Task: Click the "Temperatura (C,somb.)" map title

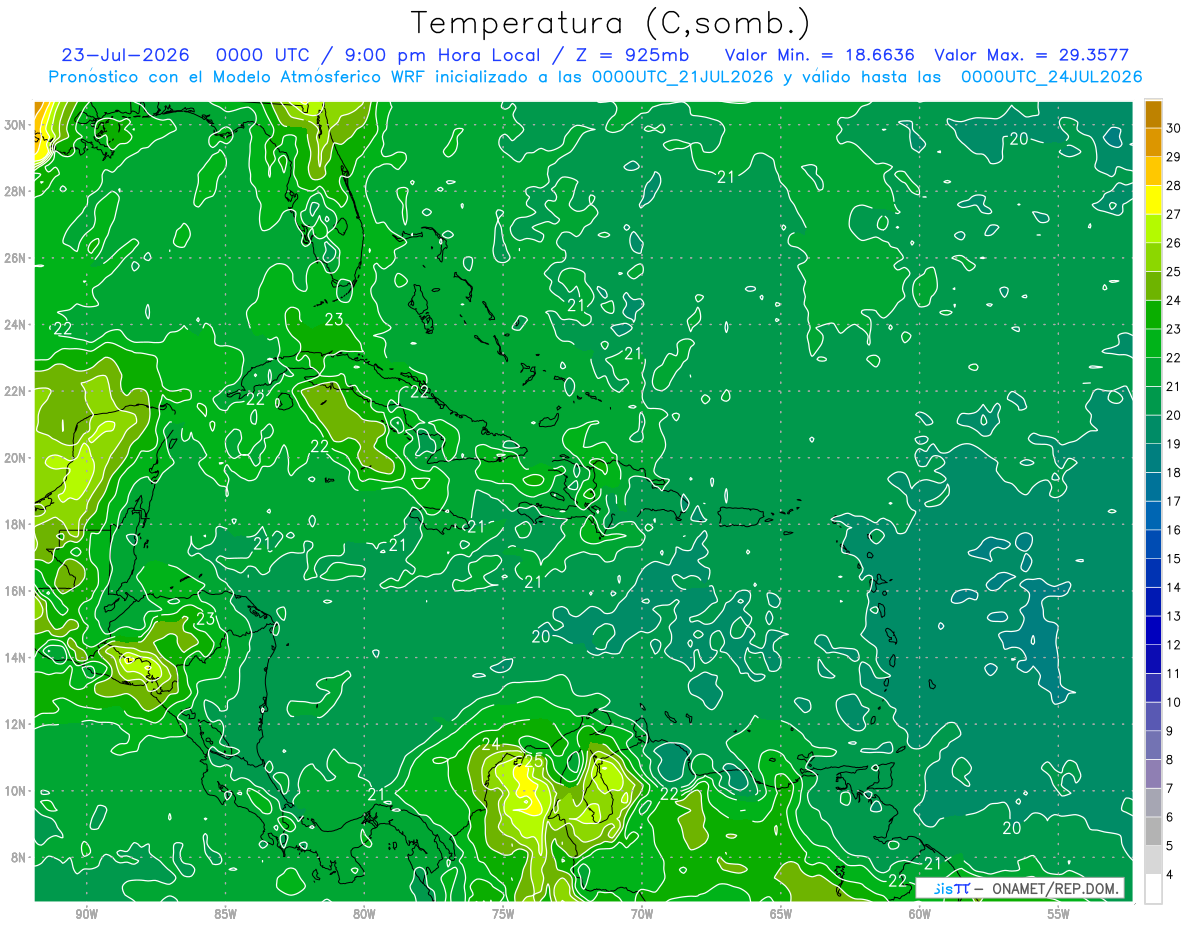Action: point(611,24)
